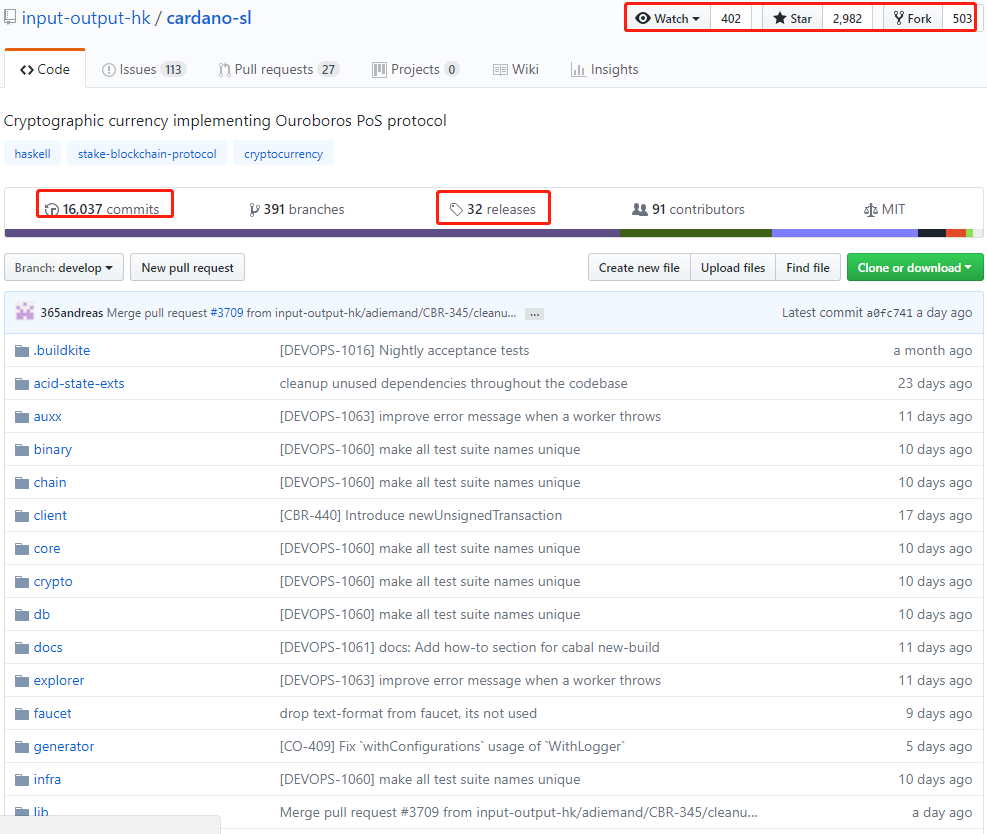View the 503 forks count
The width and height of the screenshot is (987, 834).
pos(962,18)
